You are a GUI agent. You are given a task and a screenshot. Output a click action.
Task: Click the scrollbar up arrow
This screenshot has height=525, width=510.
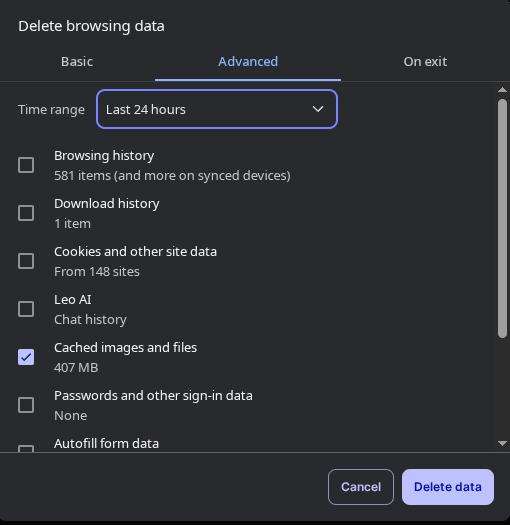point(502,89)
